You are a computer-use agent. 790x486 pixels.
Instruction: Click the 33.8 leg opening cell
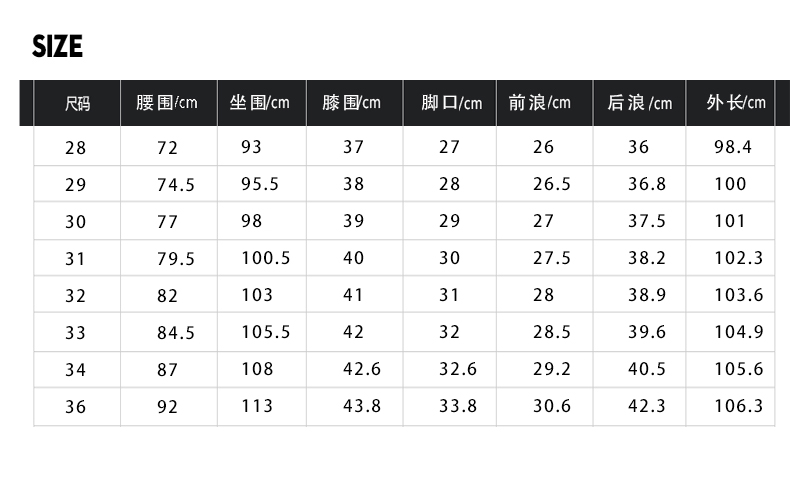pyautogui.click(x=457, y=406)
